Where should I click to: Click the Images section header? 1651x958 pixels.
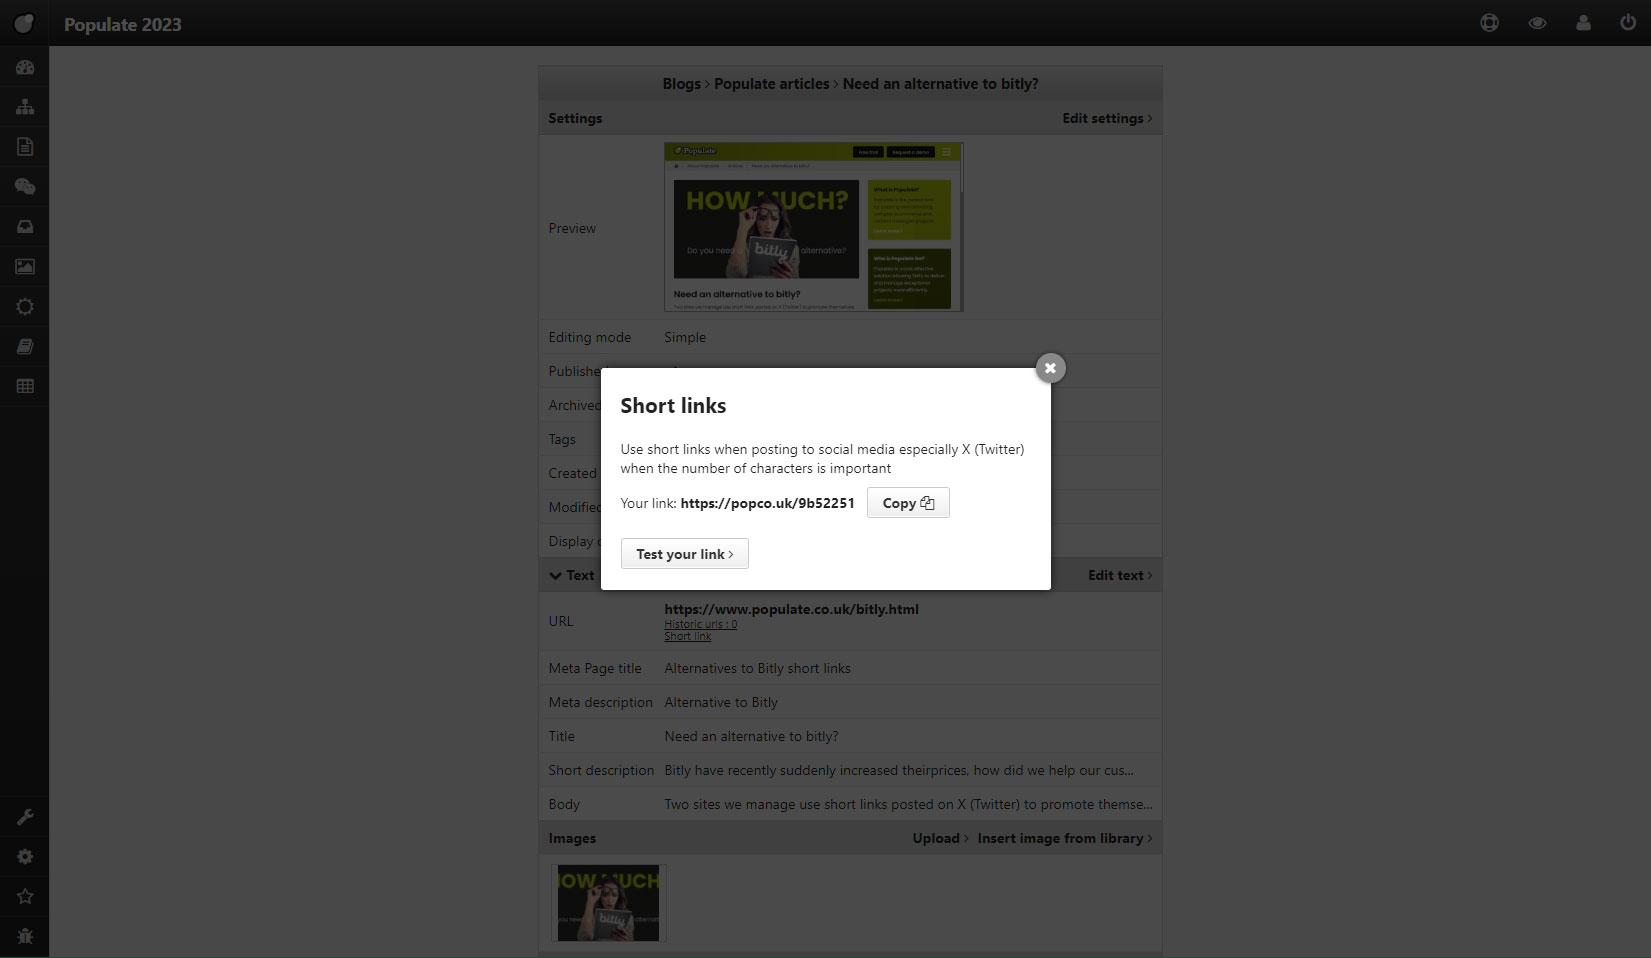tap(572, 838)
